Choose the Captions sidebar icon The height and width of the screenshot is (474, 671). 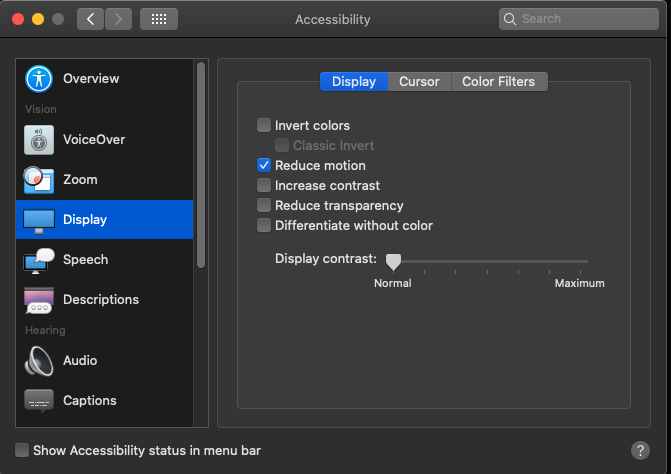point(39,401)
